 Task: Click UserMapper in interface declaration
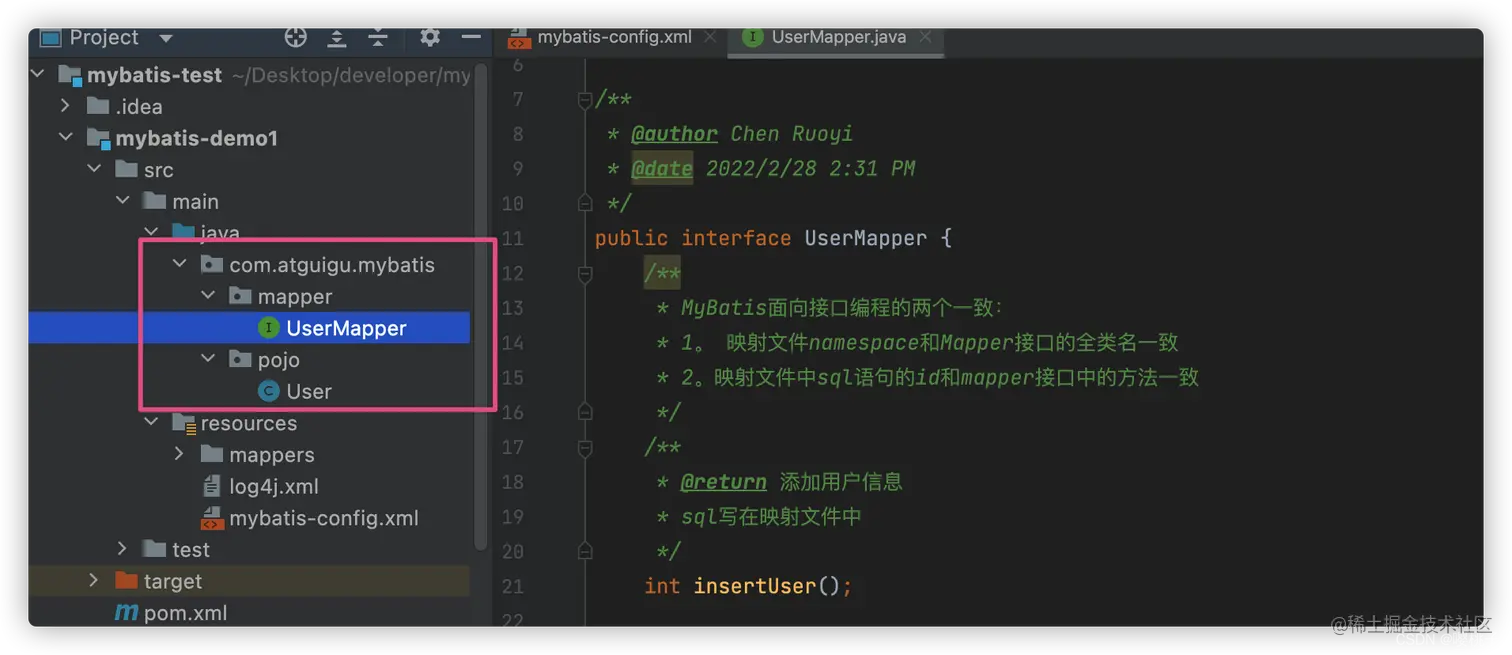(x=865, y=238)
